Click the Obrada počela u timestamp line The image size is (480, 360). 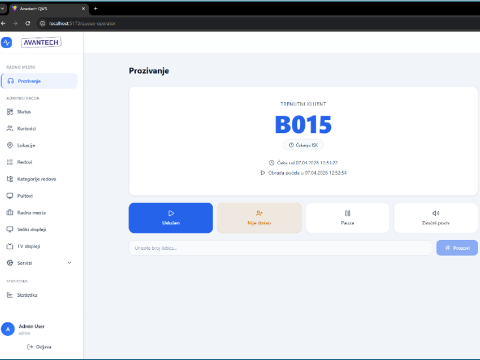tap(303, 173)
